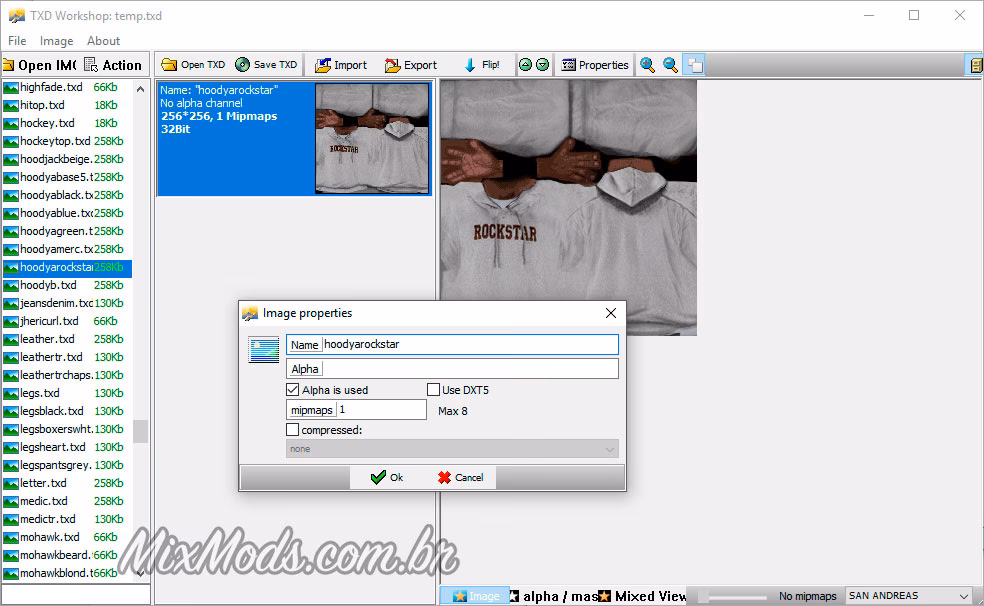Image resolution: width=984 pixels, height=606 pixels.
Task: Select legsblack.txd in the file list
Action: tap(67, 412)
